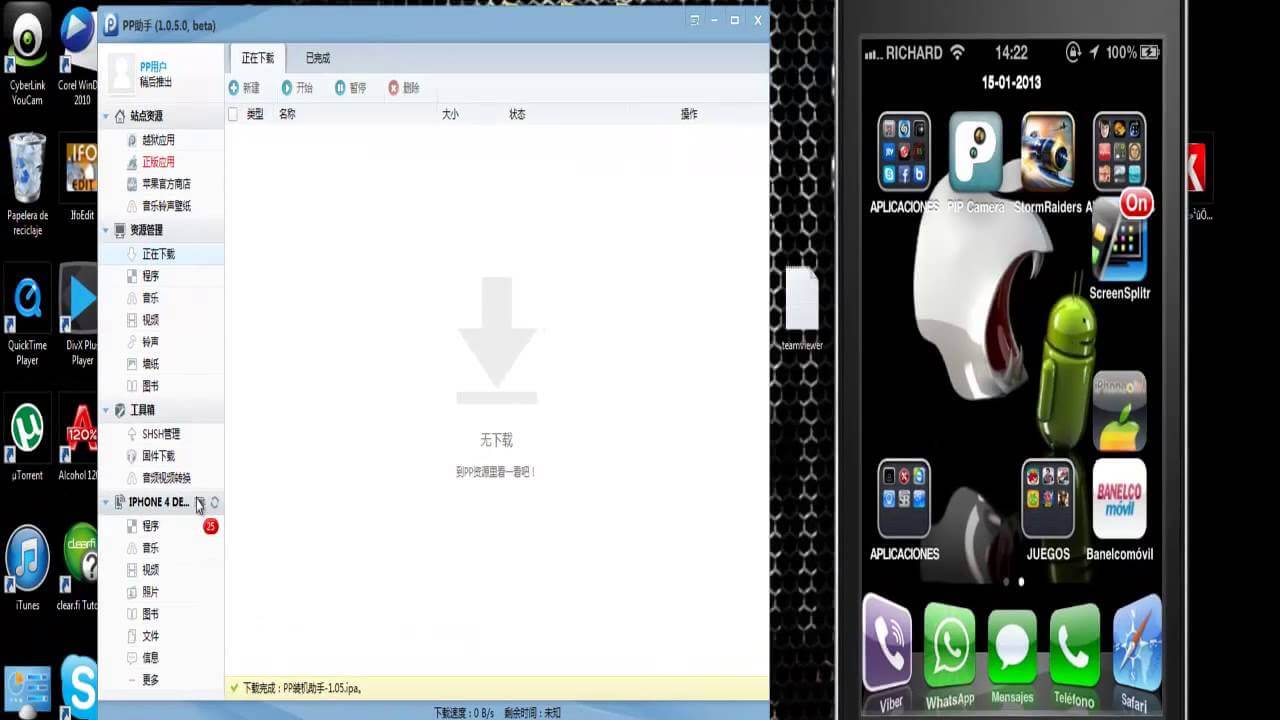The height and width of the screenshot is (720, 1280).
Task: Click the user avatar picture
Action: pyautogui.click(x=120, y=72)
